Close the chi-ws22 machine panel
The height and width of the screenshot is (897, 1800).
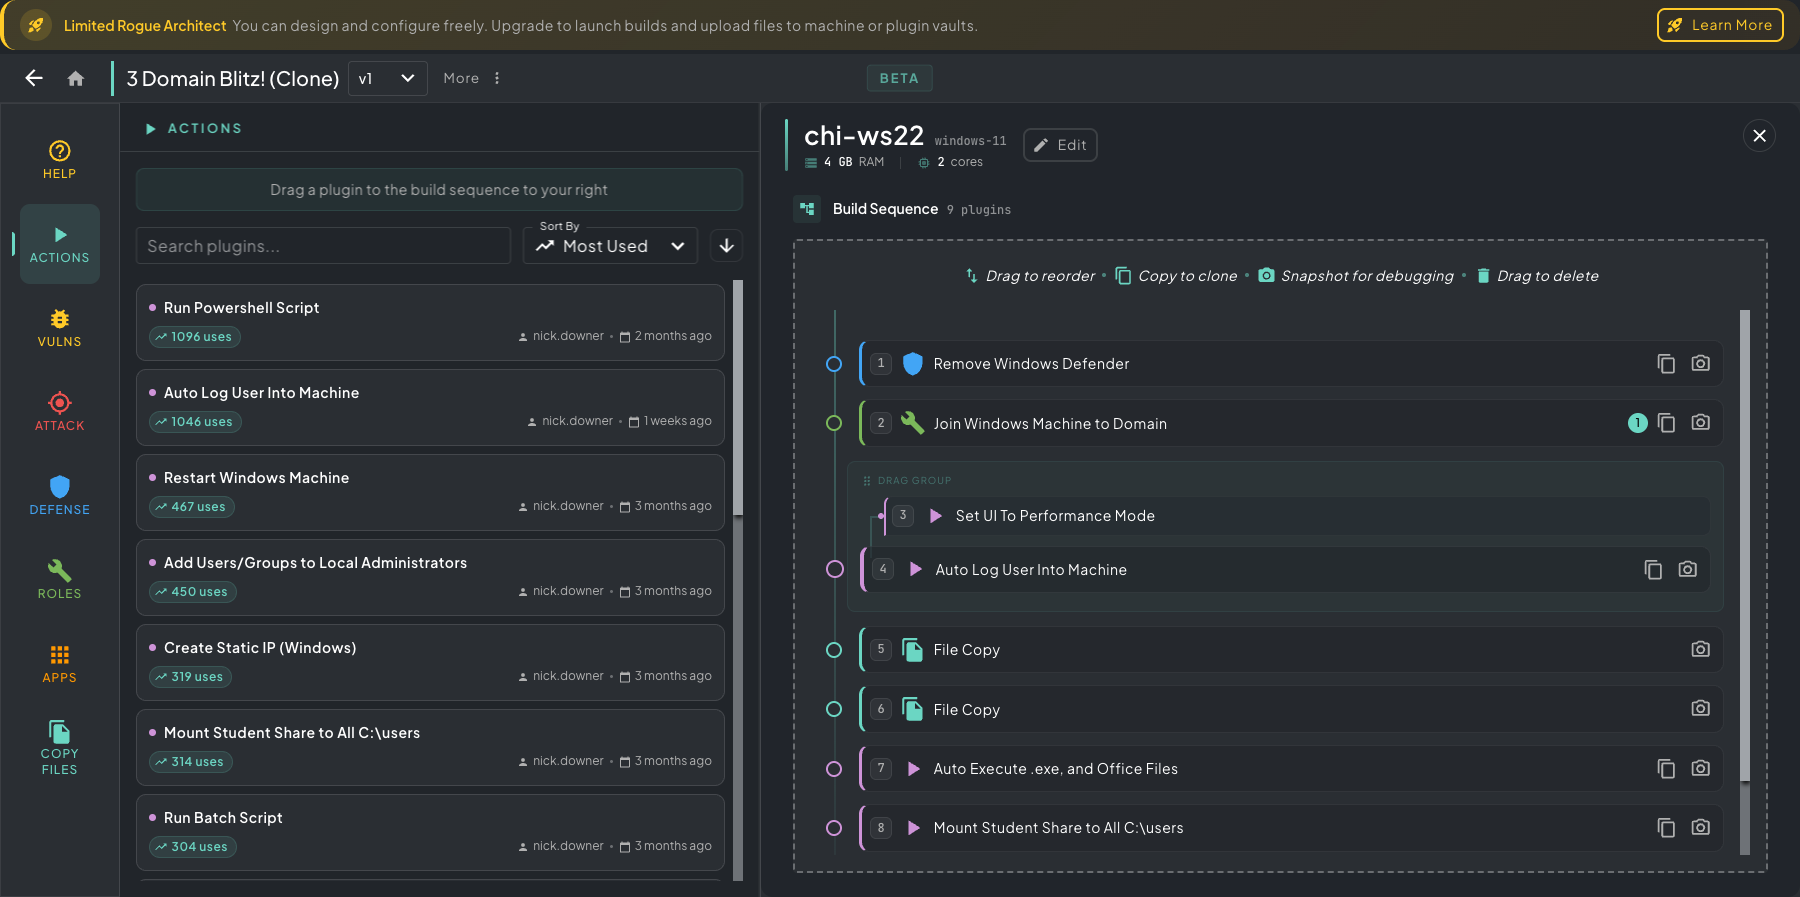pyautogui.click(x=1760, y=135)
